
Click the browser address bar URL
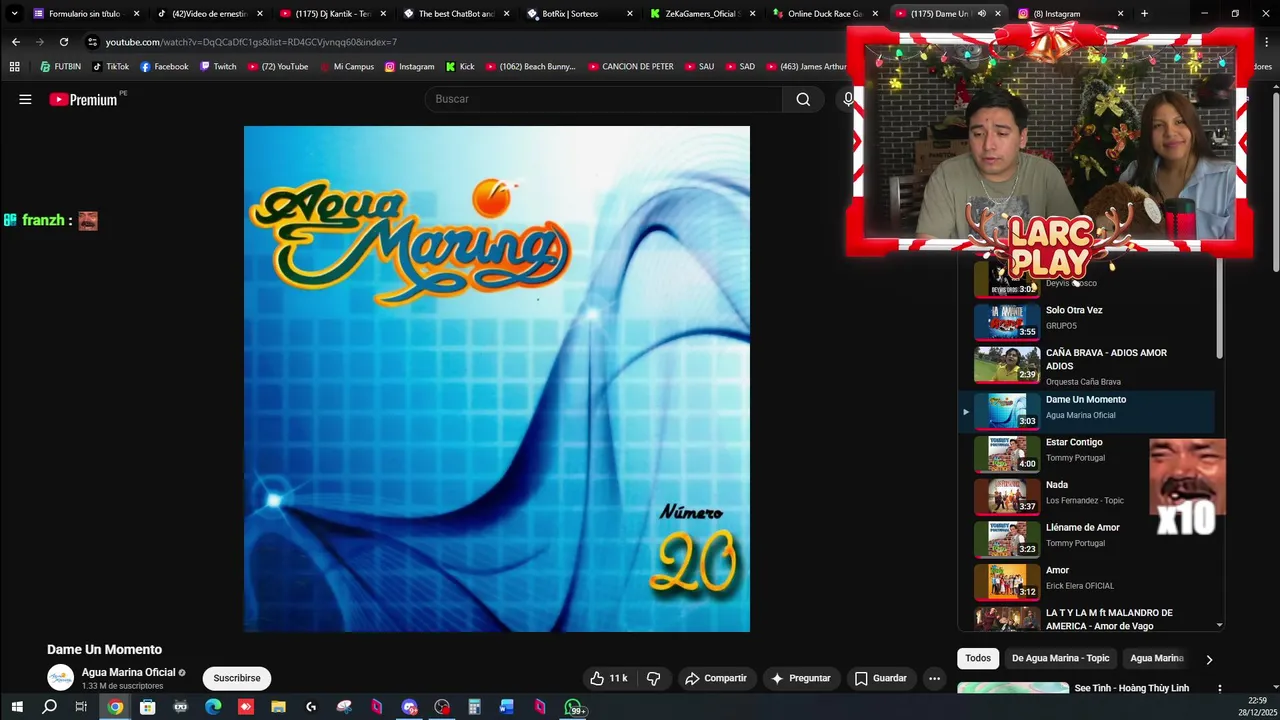[251, 42]
